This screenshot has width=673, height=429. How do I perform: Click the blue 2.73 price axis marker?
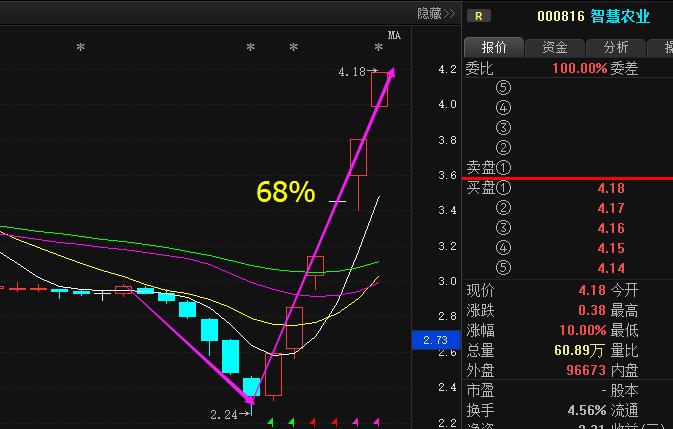tap(434, 342)
